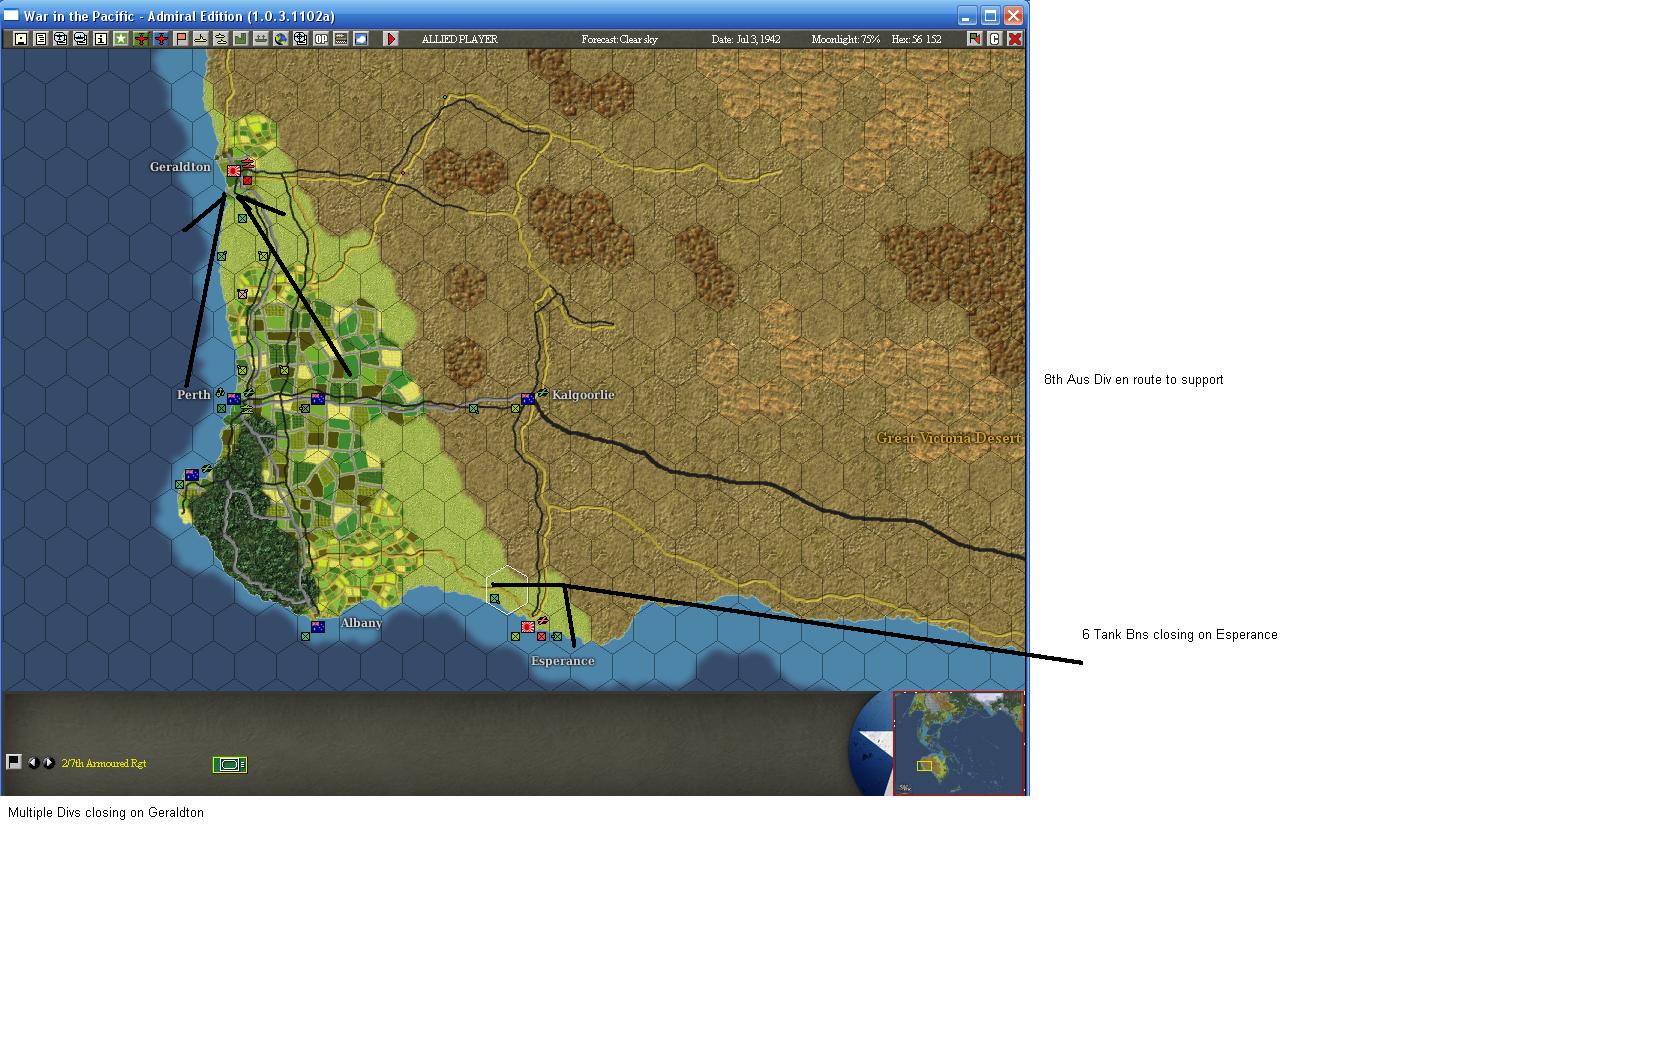Select the Kalgoorlie base flag icon
The width and height of the screenshot is (1680, 1050).
527,399
